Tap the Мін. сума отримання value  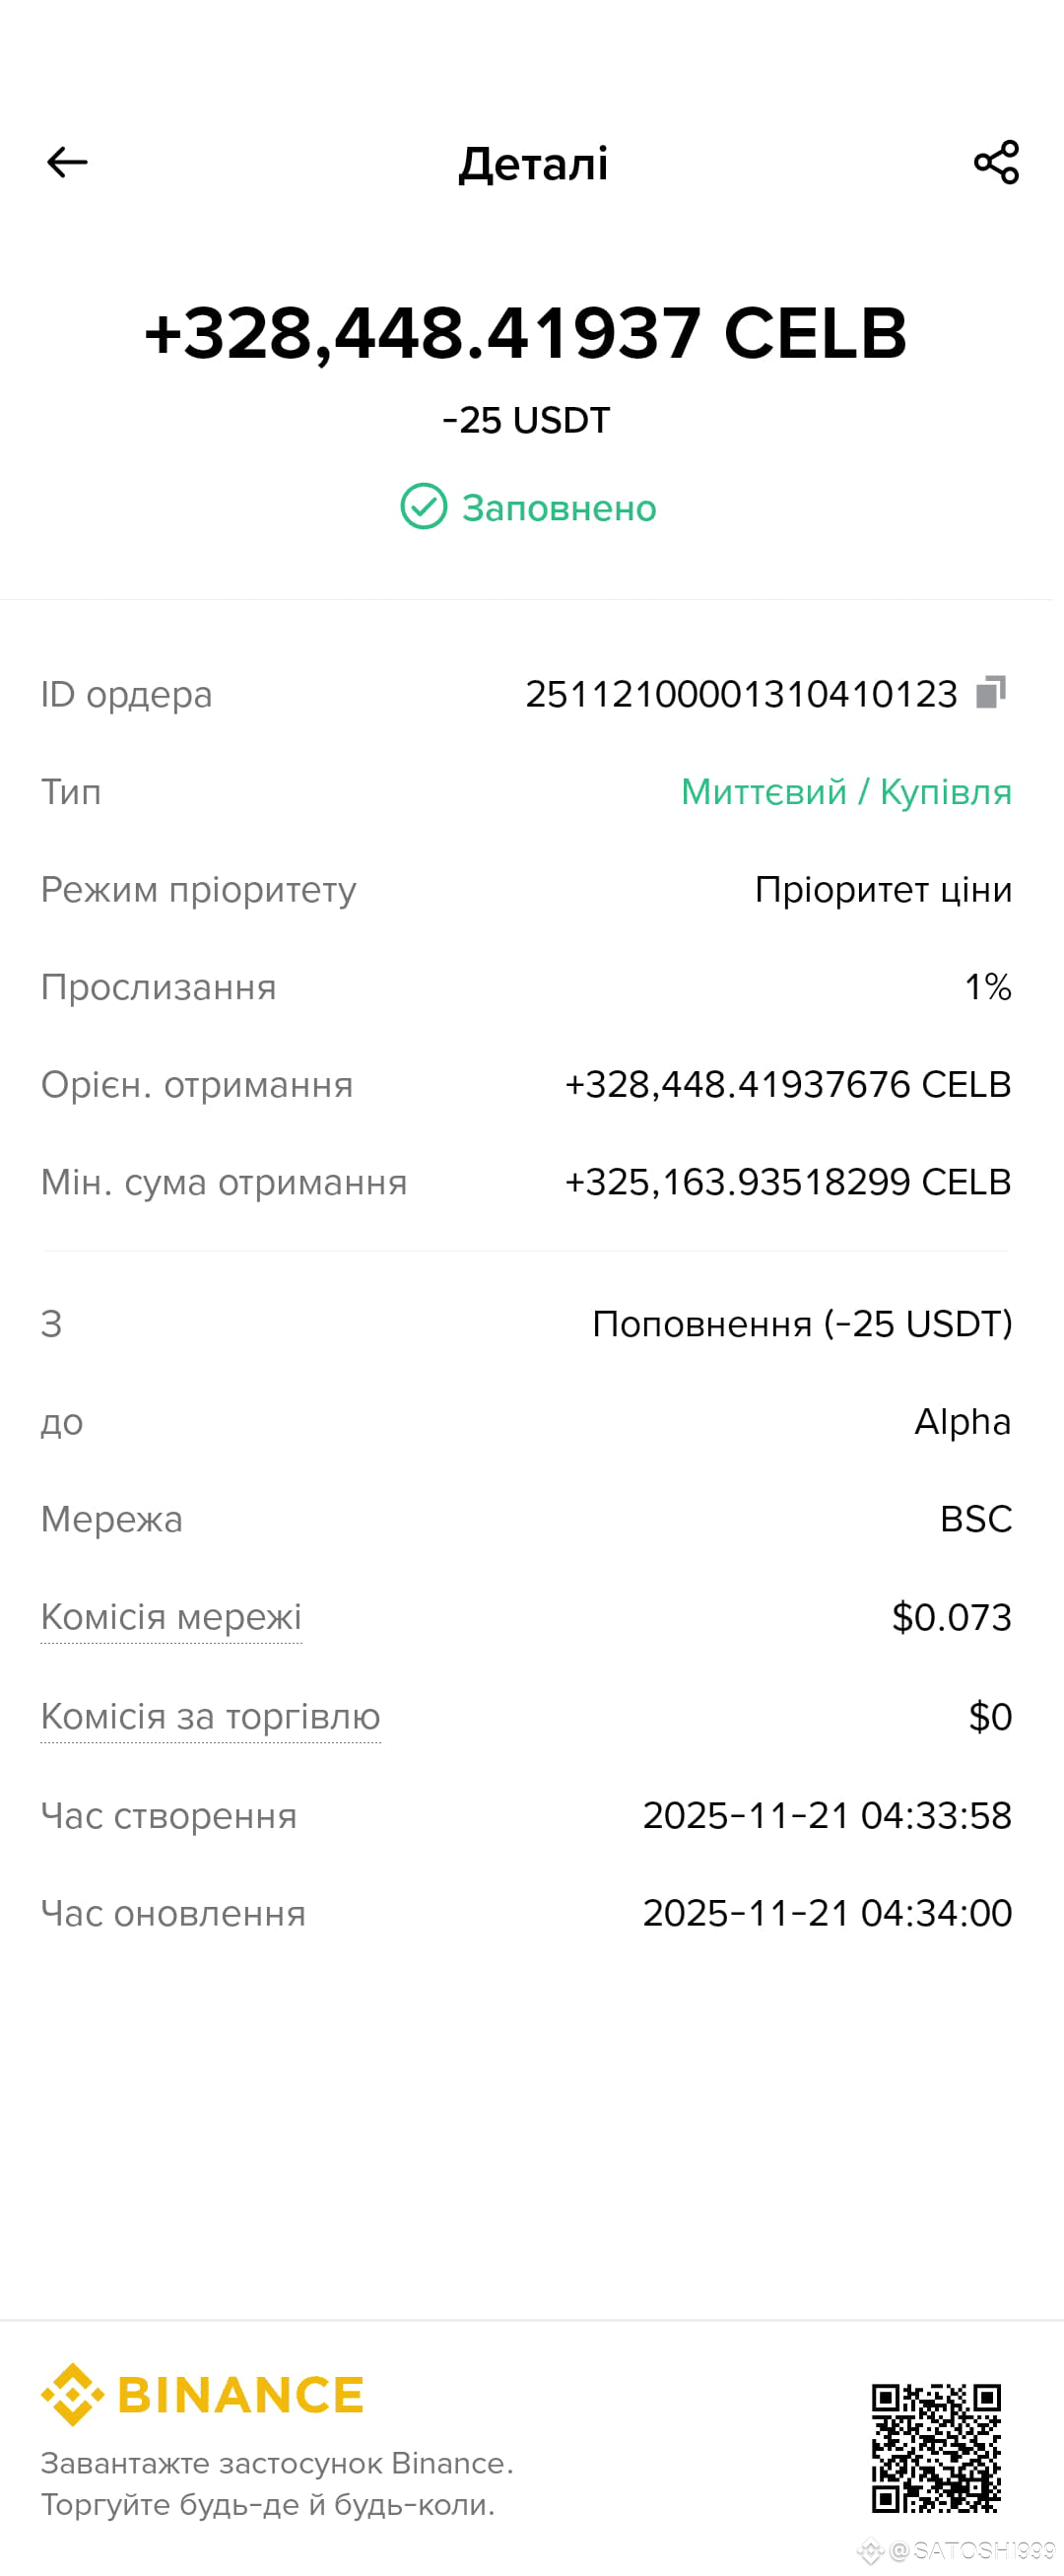(x=788, y=1182)
